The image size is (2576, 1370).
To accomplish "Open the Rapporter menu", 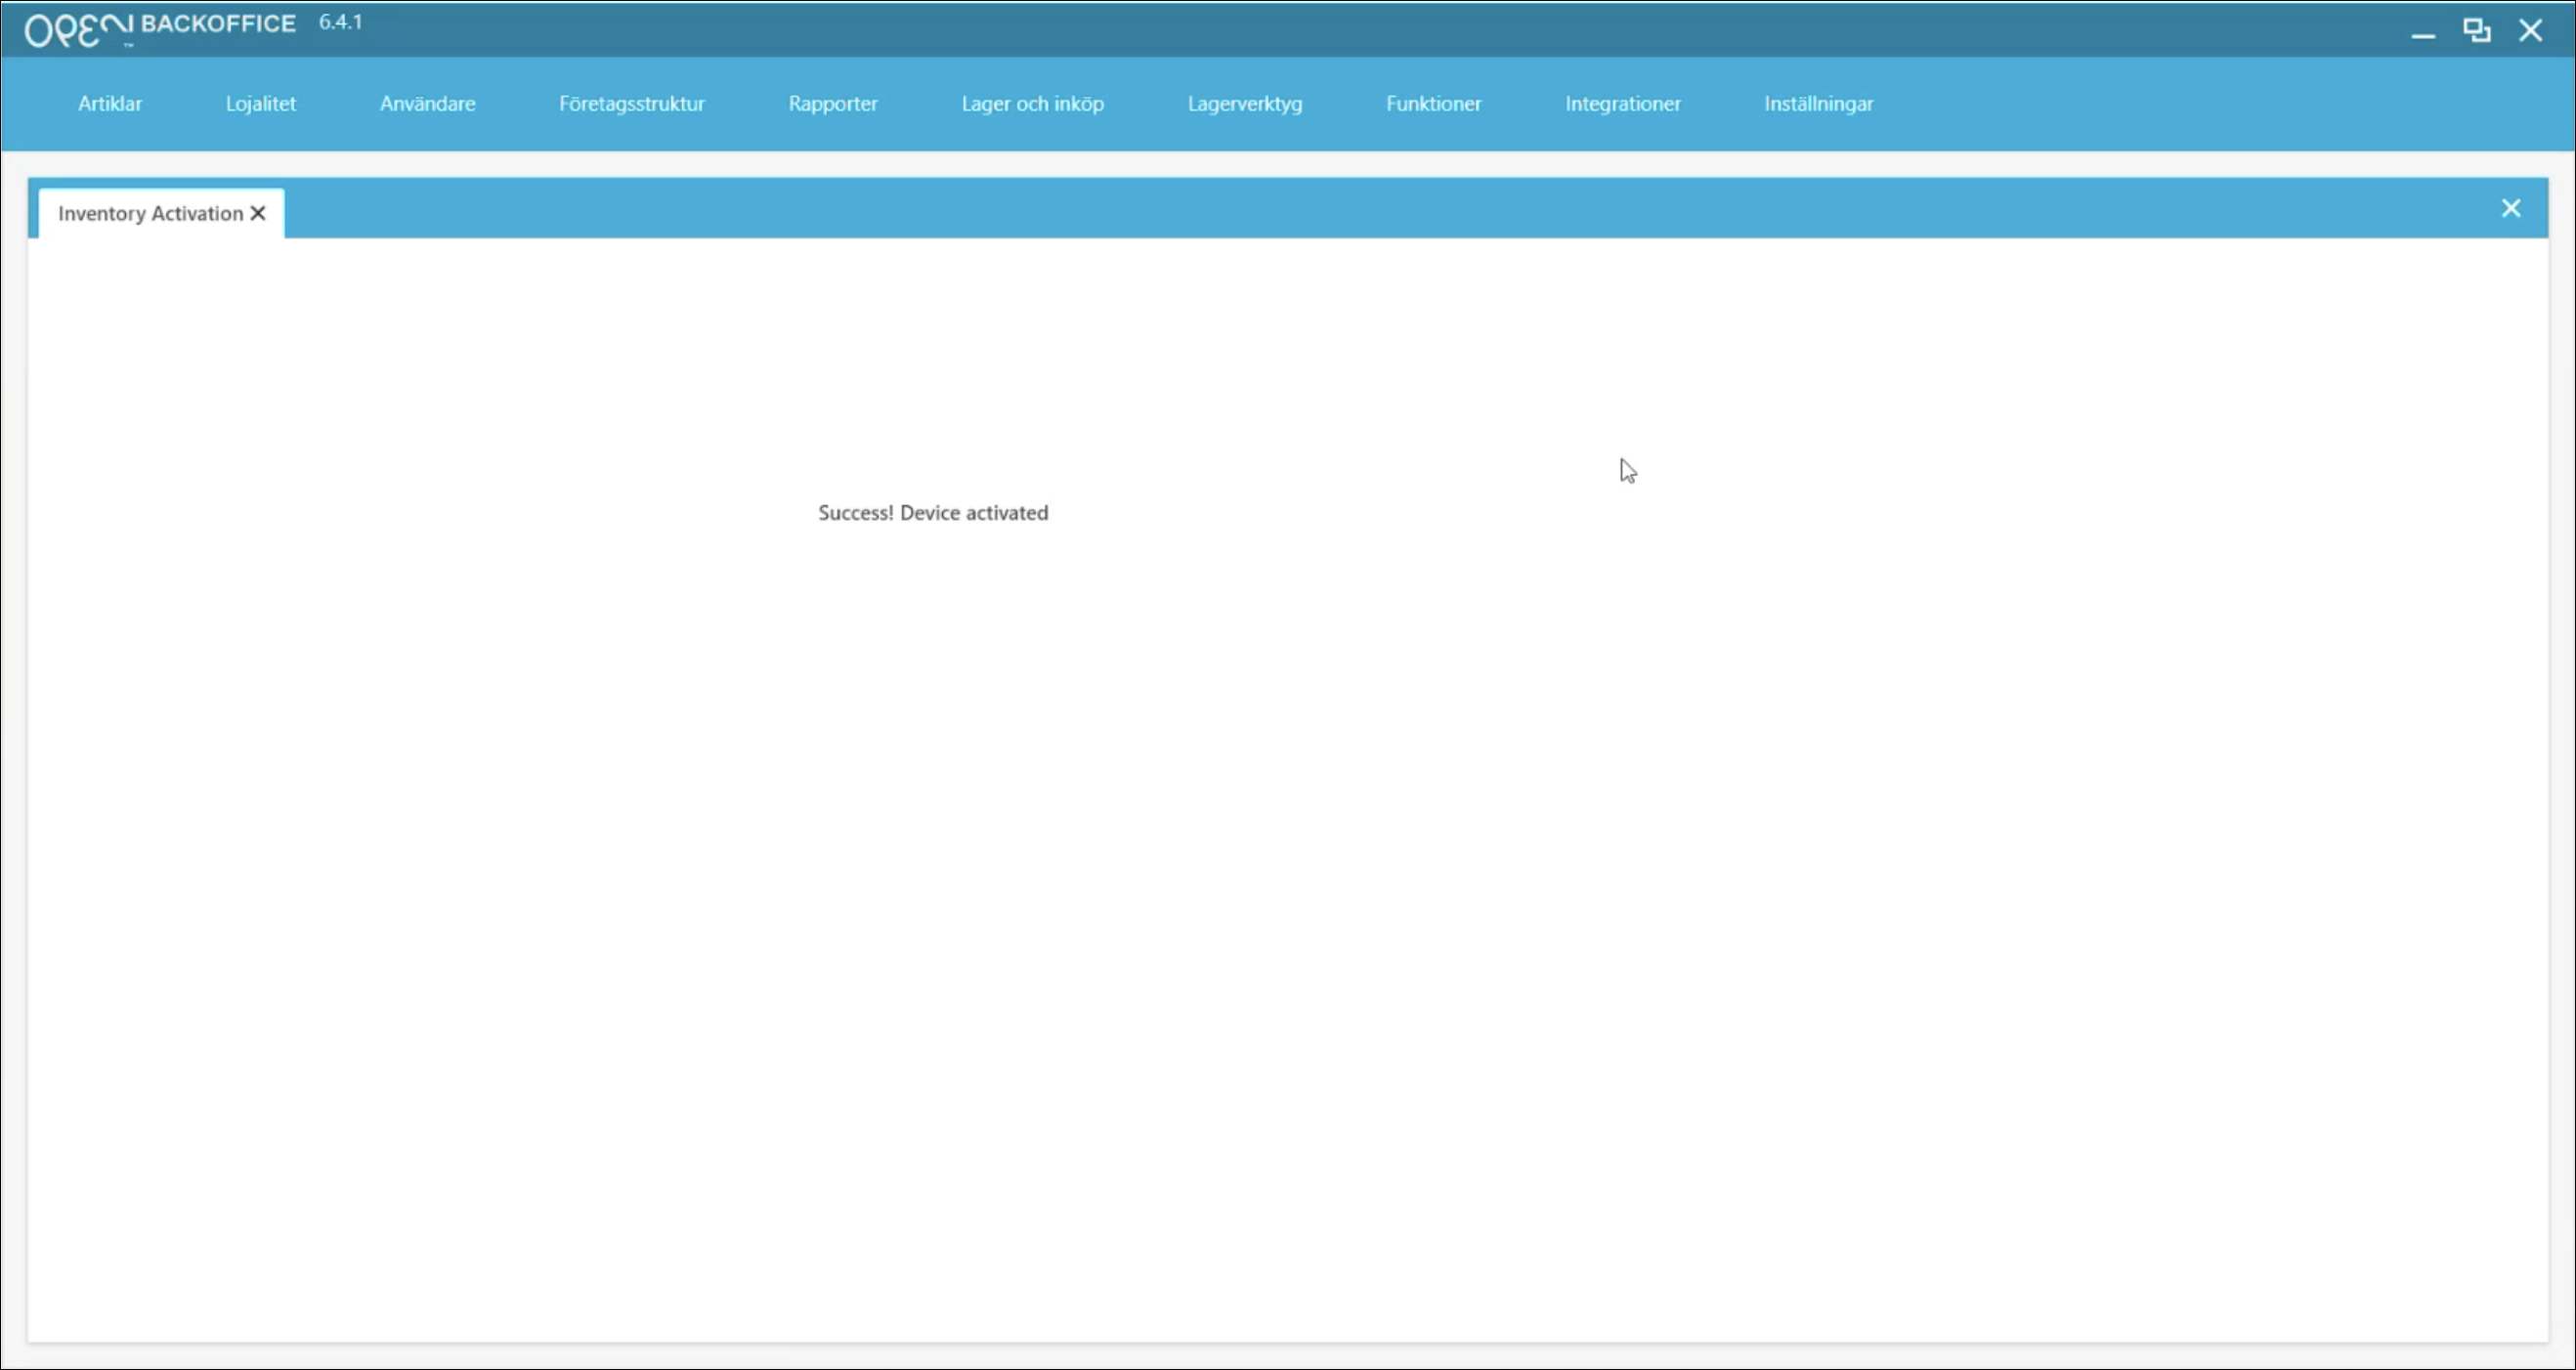I will click(832, 104).
